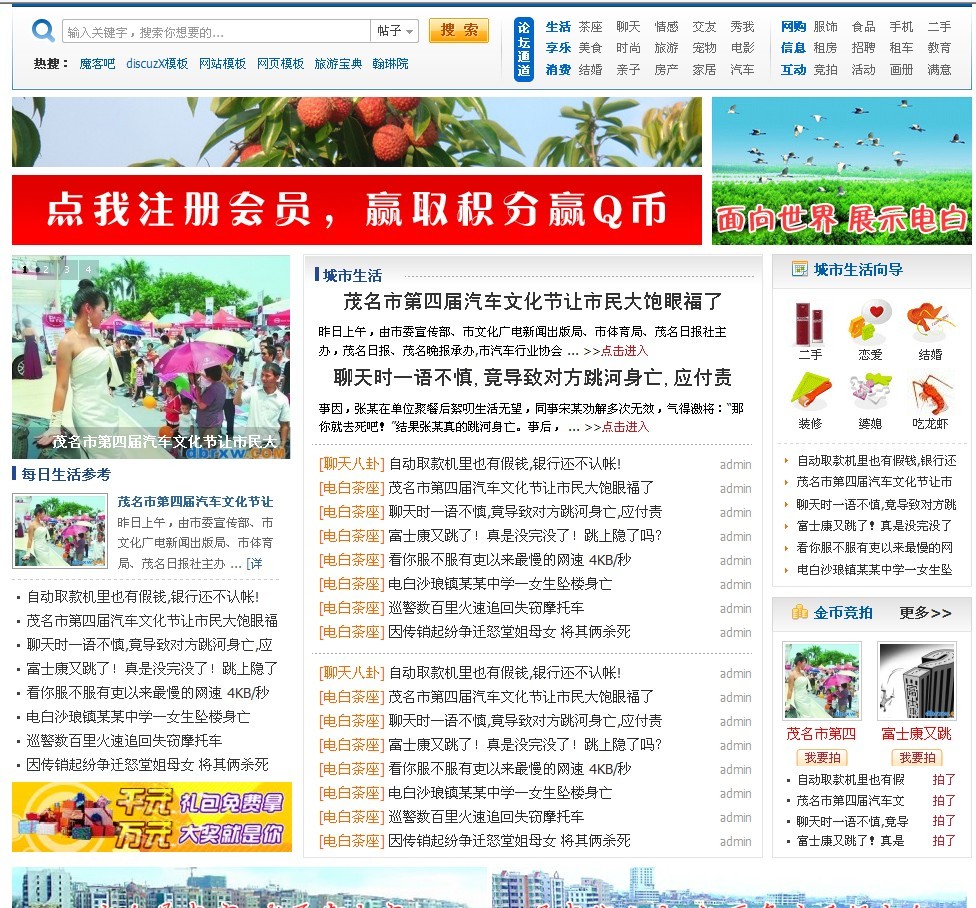The height and width of the screenshot is (908, 976).
Task: Open the 茂名市第四 auction thumbnail
Action: (822, 681)
